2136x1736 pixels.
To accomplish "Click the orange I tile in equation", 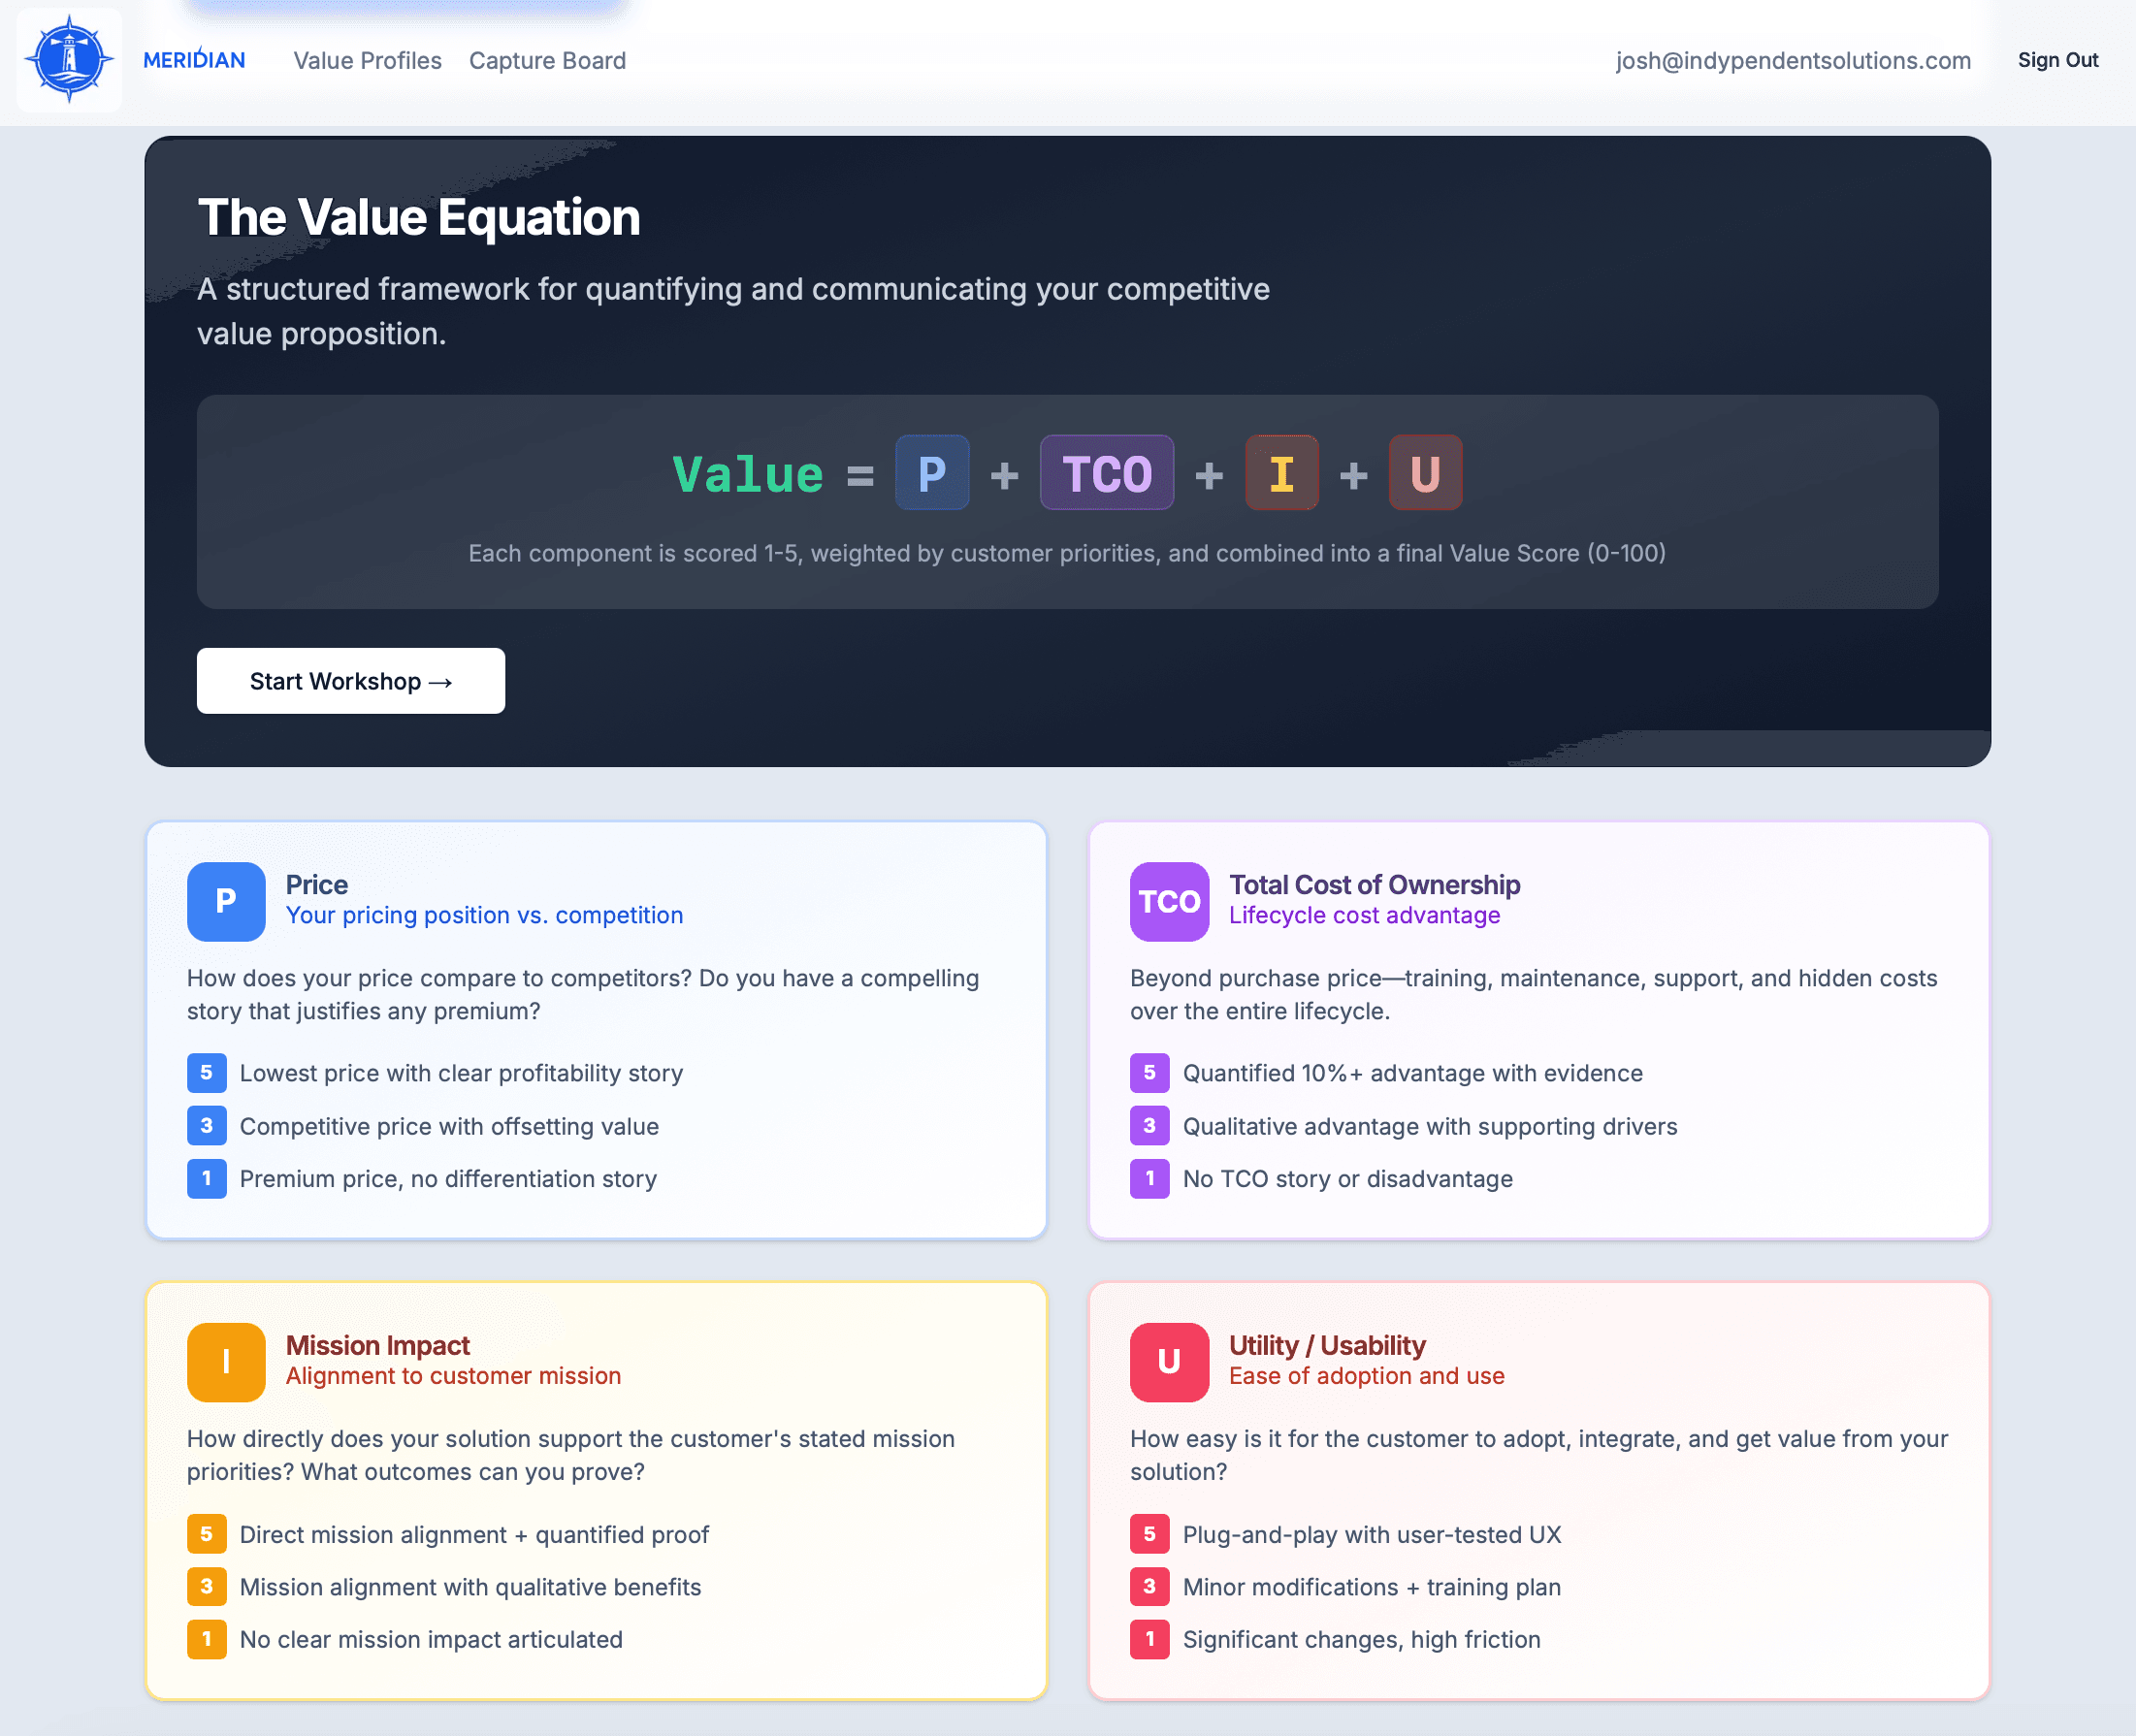I will tap(1281, 473).
